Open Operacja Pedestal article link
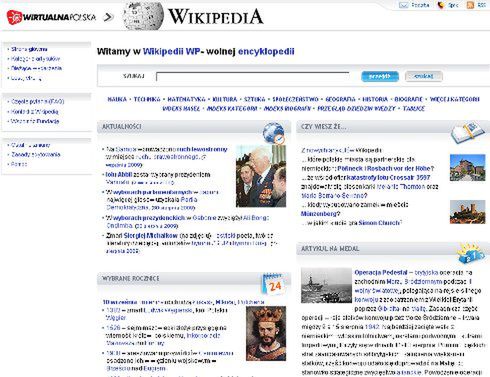This screenshot has width=490, height=377. coord(381,272)
